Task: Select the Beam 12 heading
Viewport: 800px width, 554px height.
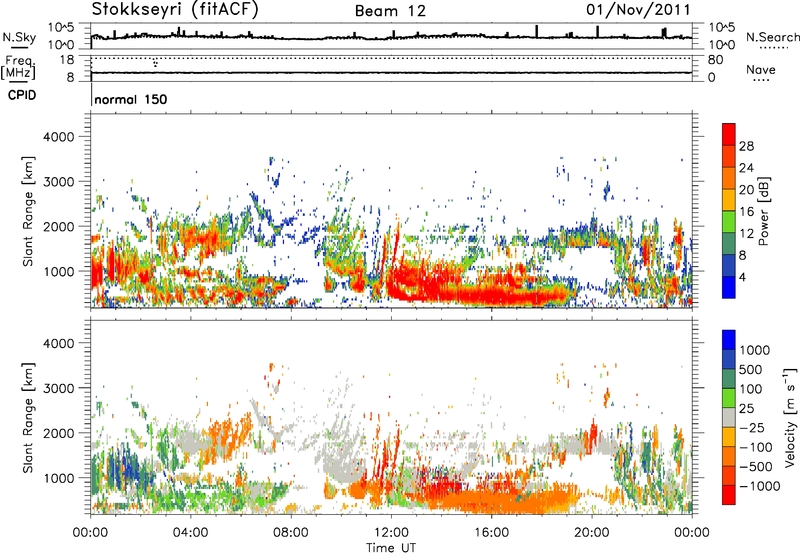Action: (390, 11)
